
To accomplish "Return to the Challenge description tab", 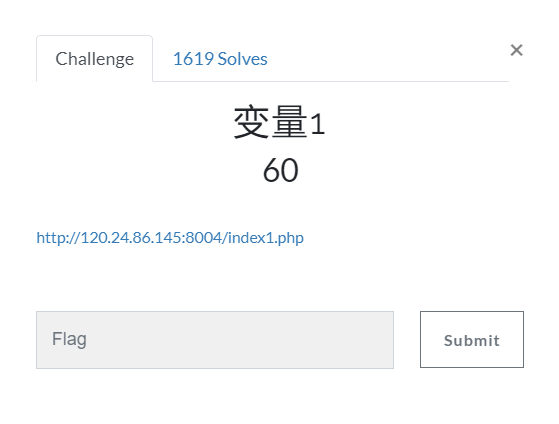I will [x=94, y=59].
